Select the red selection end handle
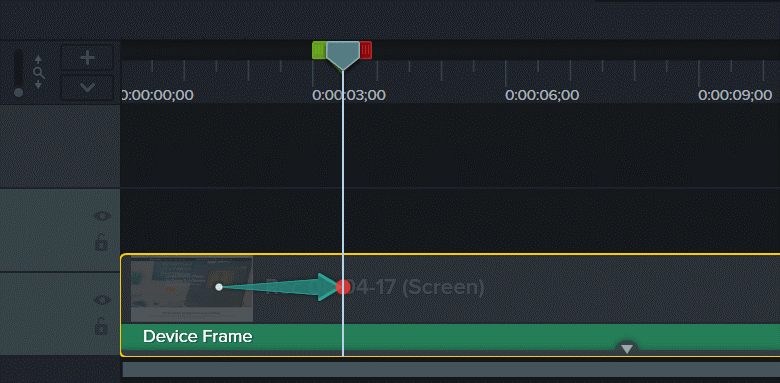Screen dimensions: 780x383 [366, 50]
